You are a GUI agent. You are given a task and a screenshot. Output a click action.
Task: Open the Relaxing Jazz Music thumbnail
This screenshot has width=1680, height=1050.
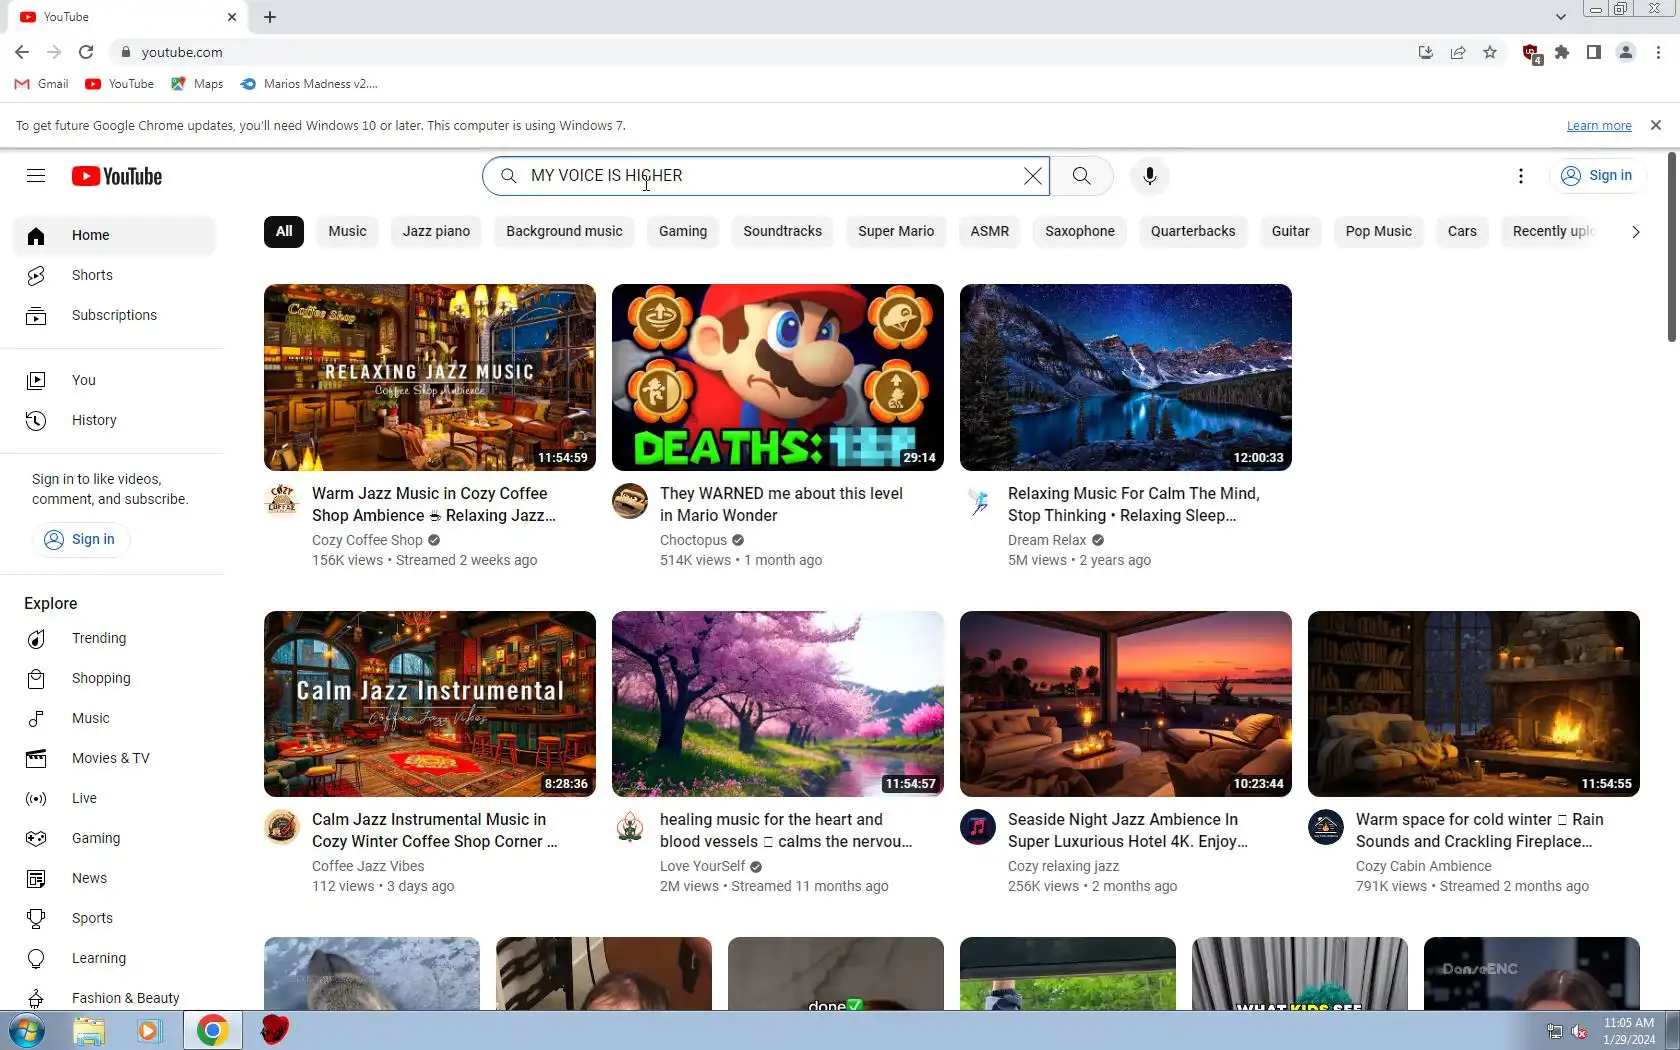click(x=430, y=378)
